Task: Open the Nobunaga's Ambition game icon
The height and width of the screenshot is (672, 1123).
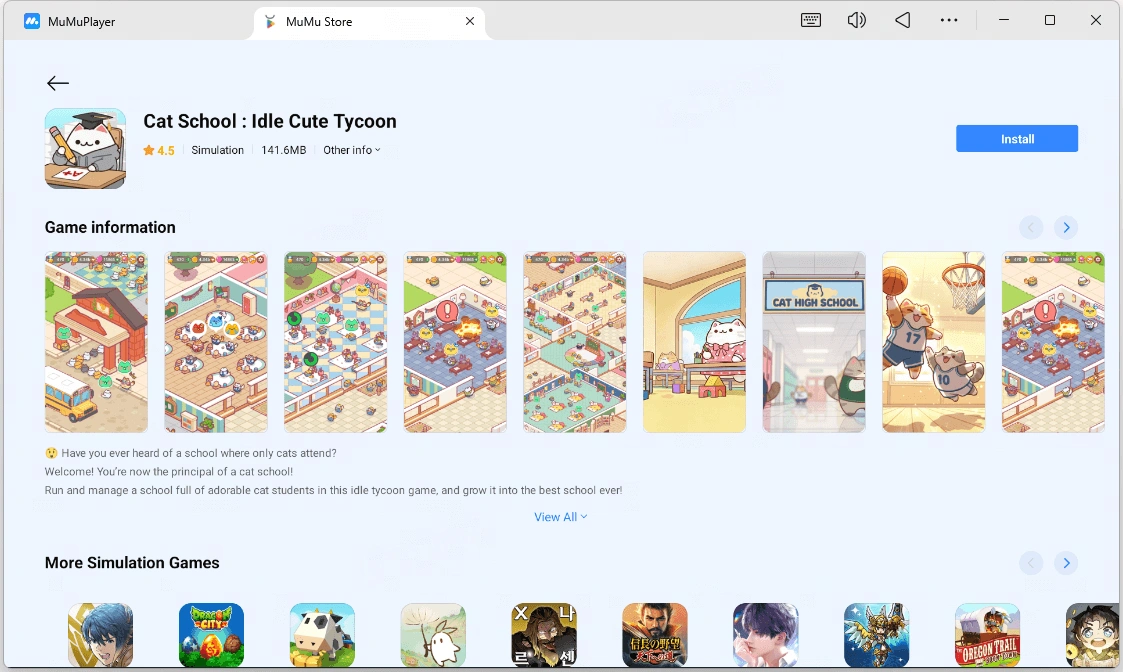Action: pyautogui.click(x=655, y=635)
